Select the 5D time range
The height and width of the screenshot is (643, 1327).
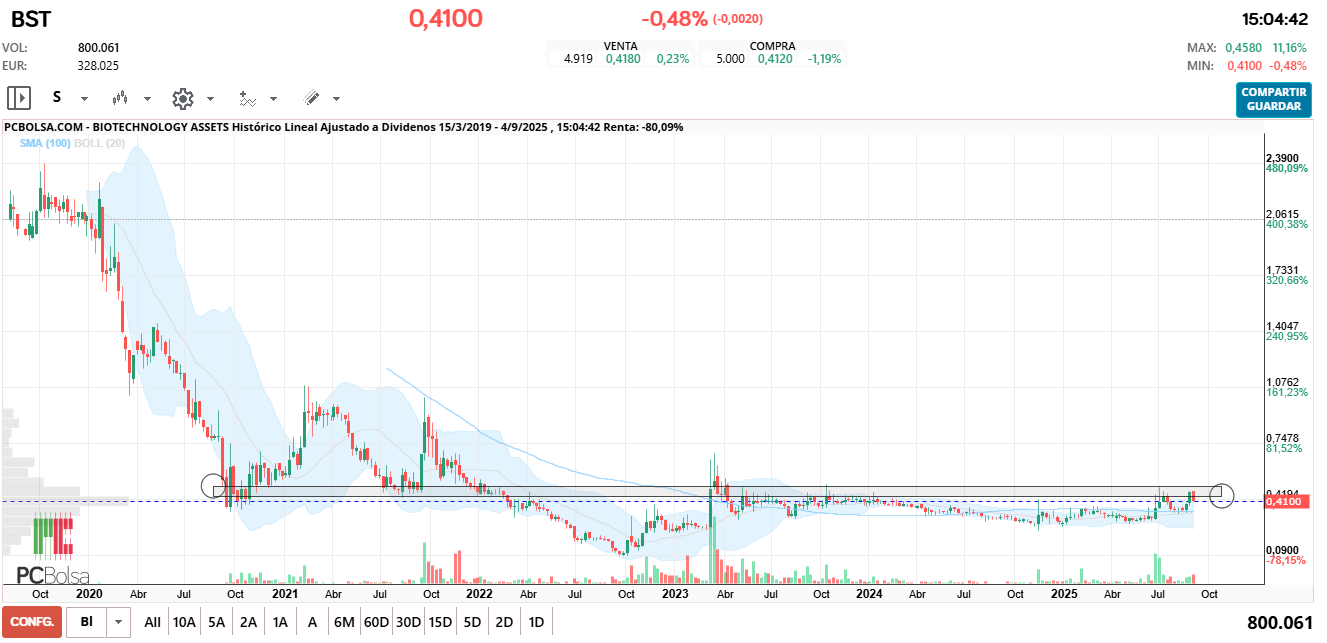point(472,622)
